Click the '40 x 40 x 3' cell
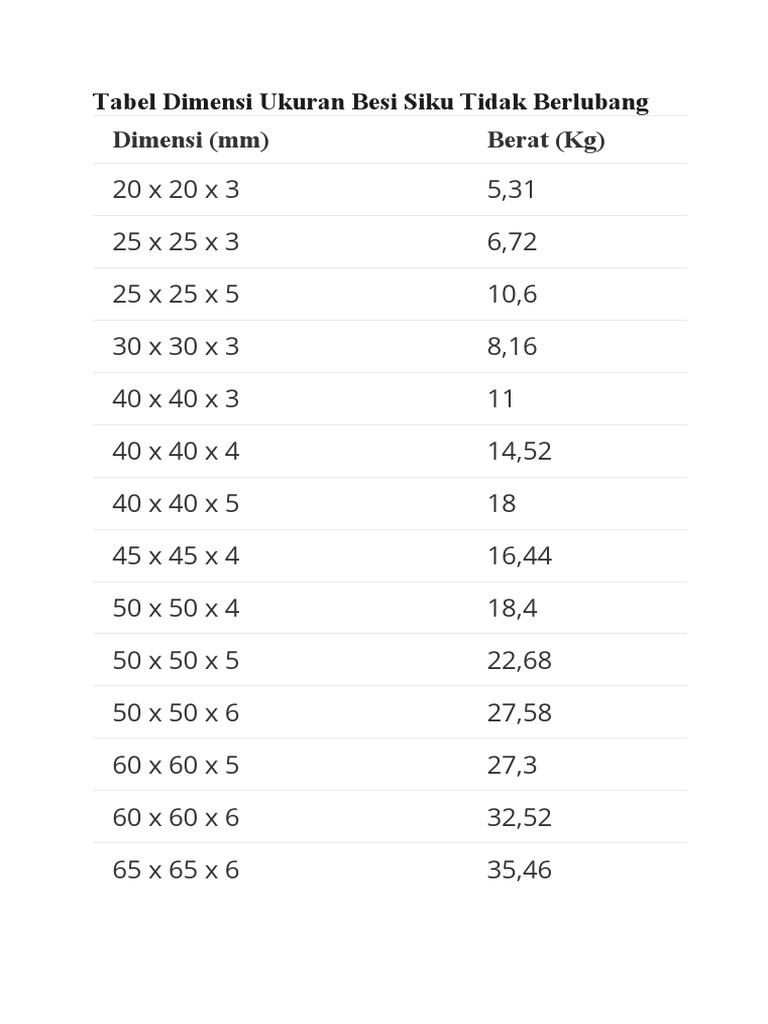The image size is (768, 1024). click(x=176, y=399)
